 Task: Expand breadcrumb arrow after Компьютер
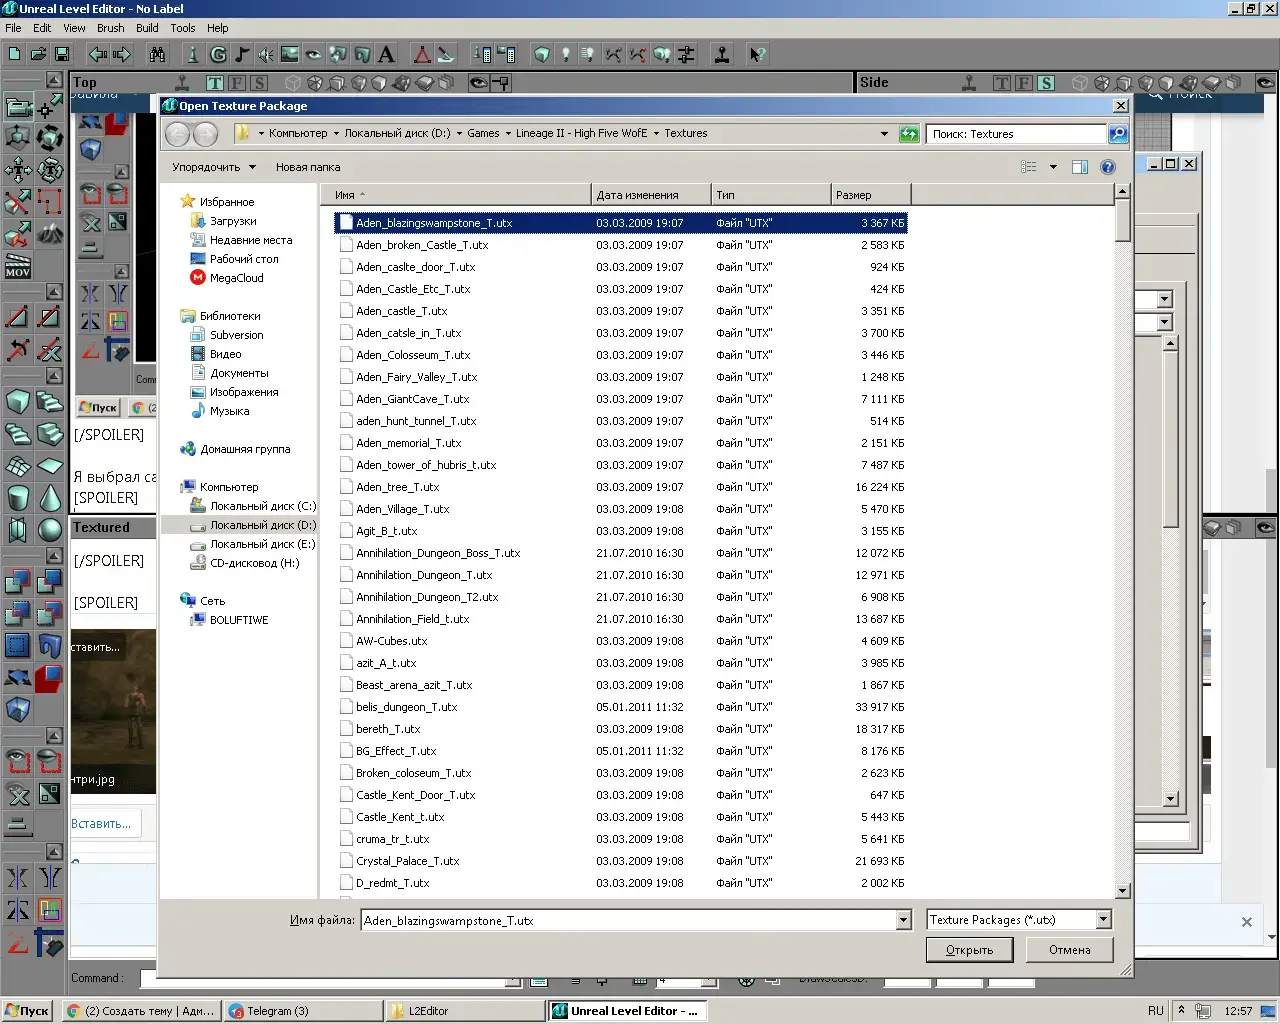[336, 133]
